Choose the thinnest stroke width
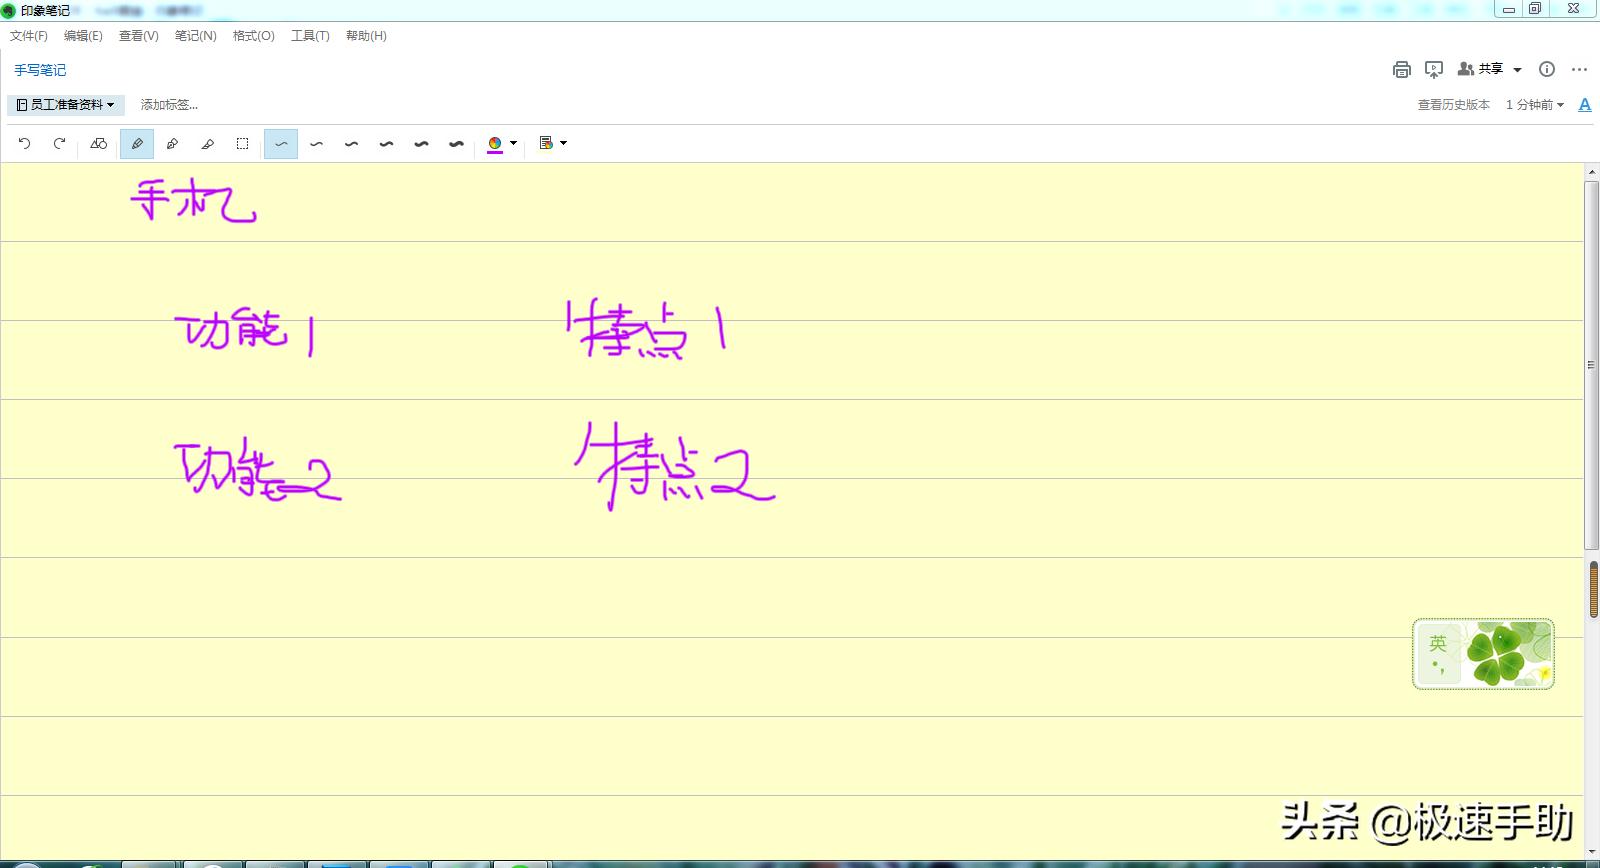This screenshot has height=868, width=1600. (x=281, y=144)
